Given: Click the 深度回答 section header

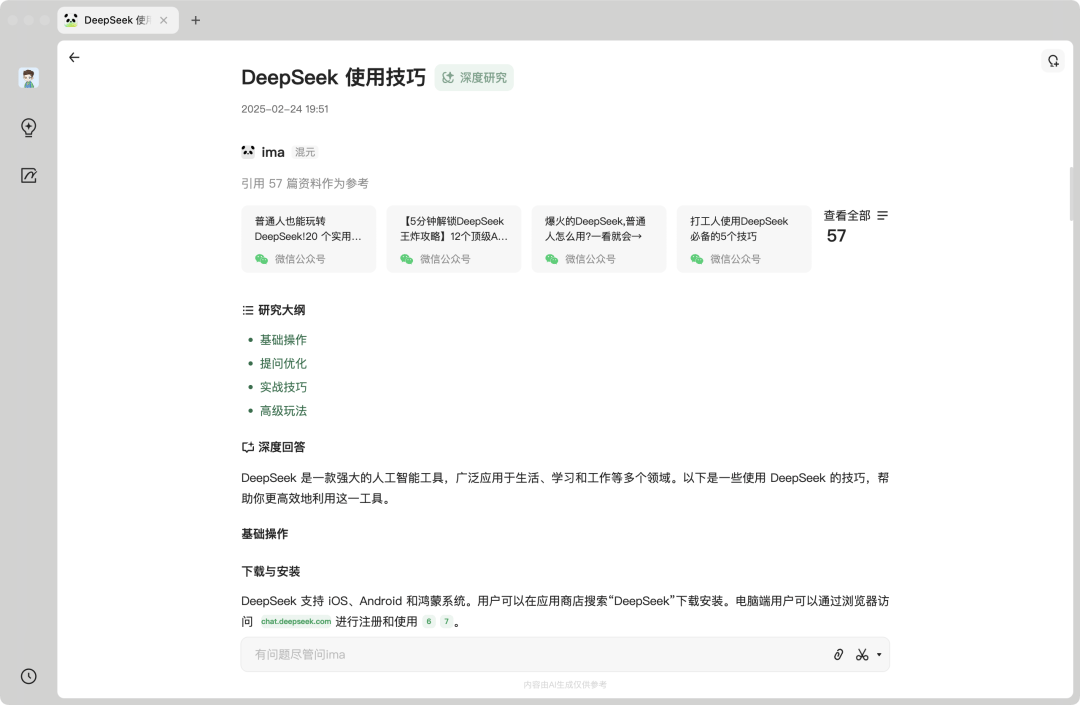Looking at the screenshot, I should [282, 448].
